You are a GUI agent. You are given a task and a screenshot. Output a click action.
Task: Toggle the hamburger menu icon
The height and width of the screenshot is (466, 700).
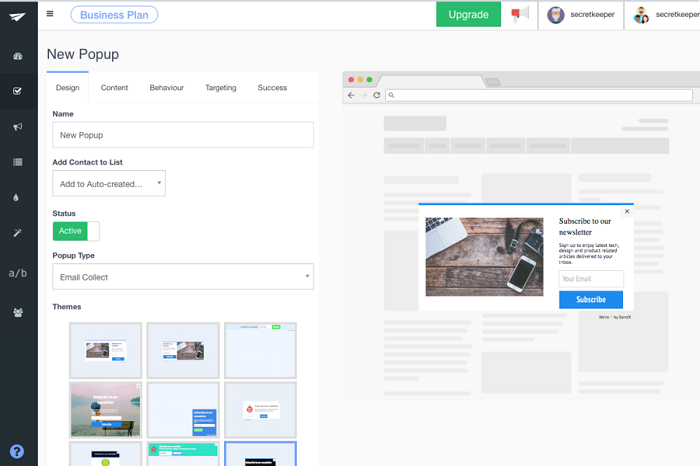pos(50,14)
